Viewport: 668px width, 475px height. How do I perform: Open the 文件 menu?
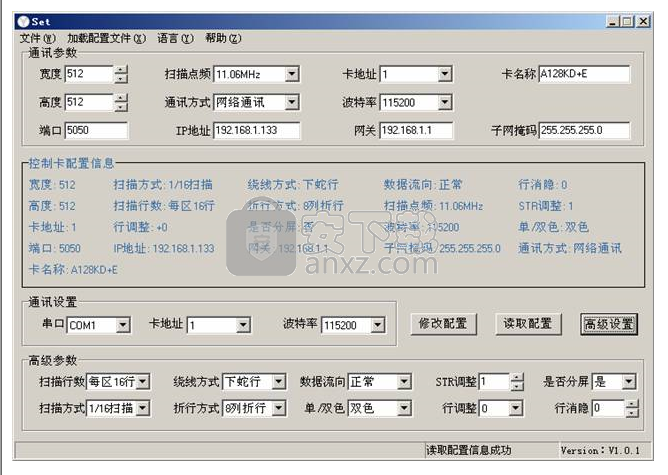click(37, 38)
